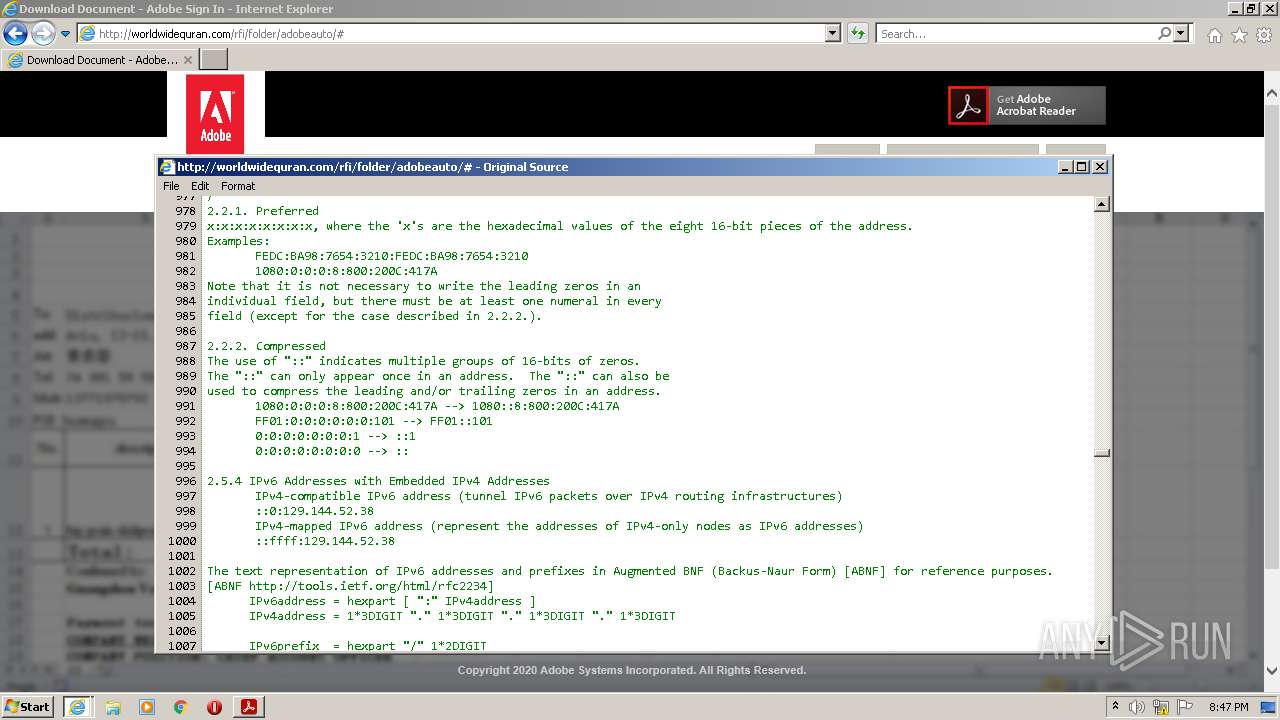Click the source viewer scrollbar thumb
Screen dimensions: 1280x720
click(x=1102, y=453)
